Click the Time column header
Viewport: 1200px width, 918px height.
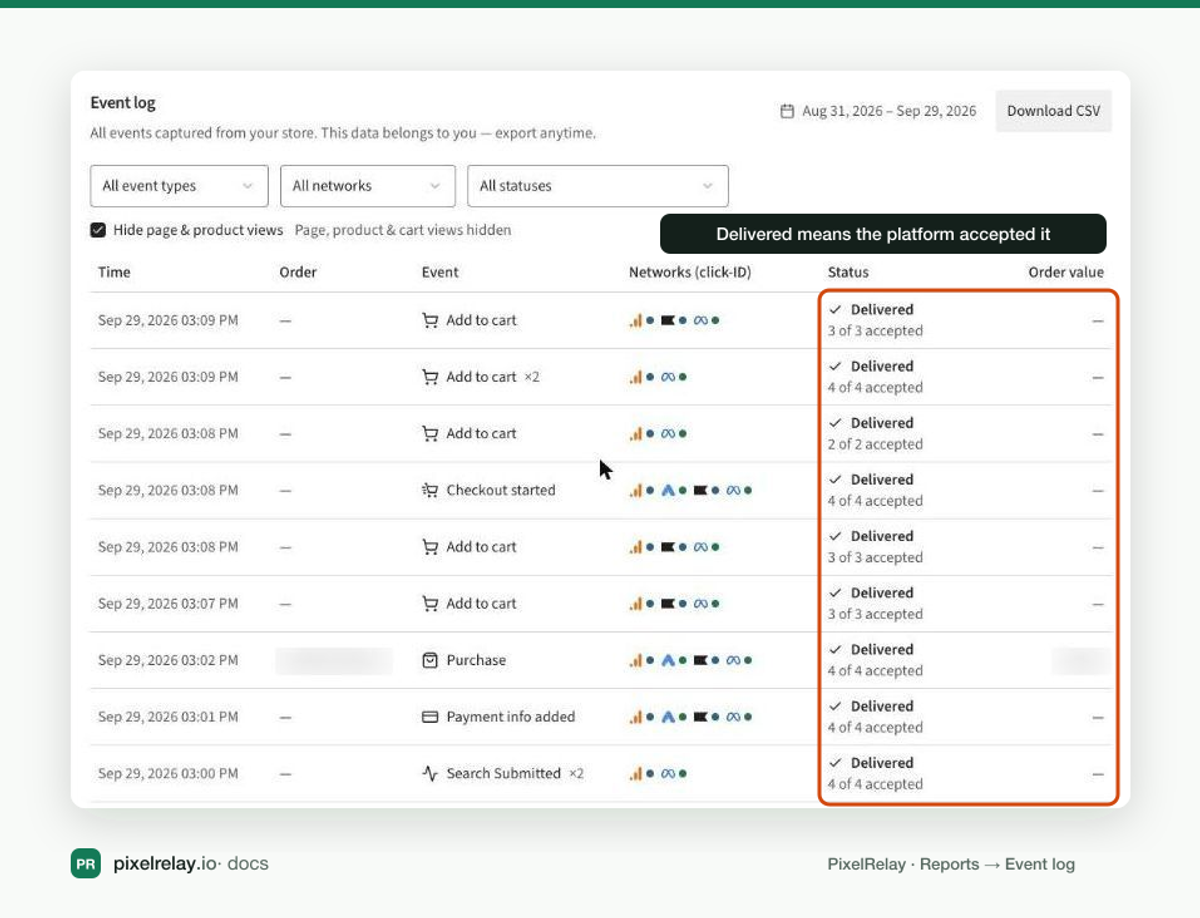click(x=114, y=272)
